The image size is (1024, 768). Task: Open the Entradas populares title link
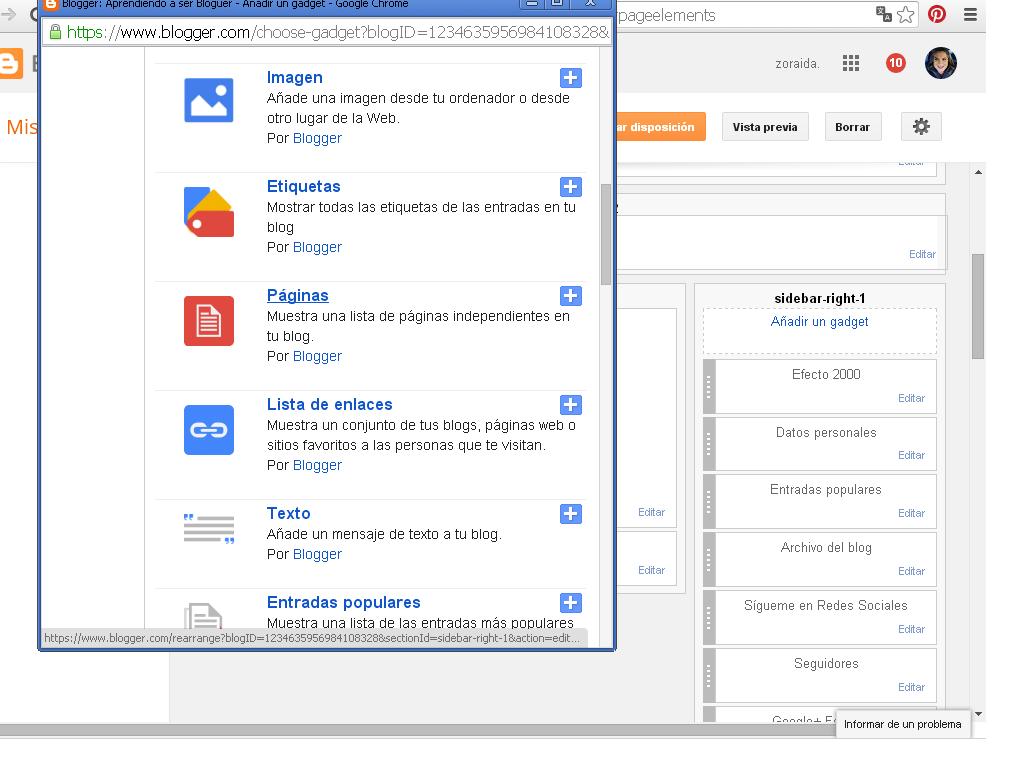tap(344, 603)
